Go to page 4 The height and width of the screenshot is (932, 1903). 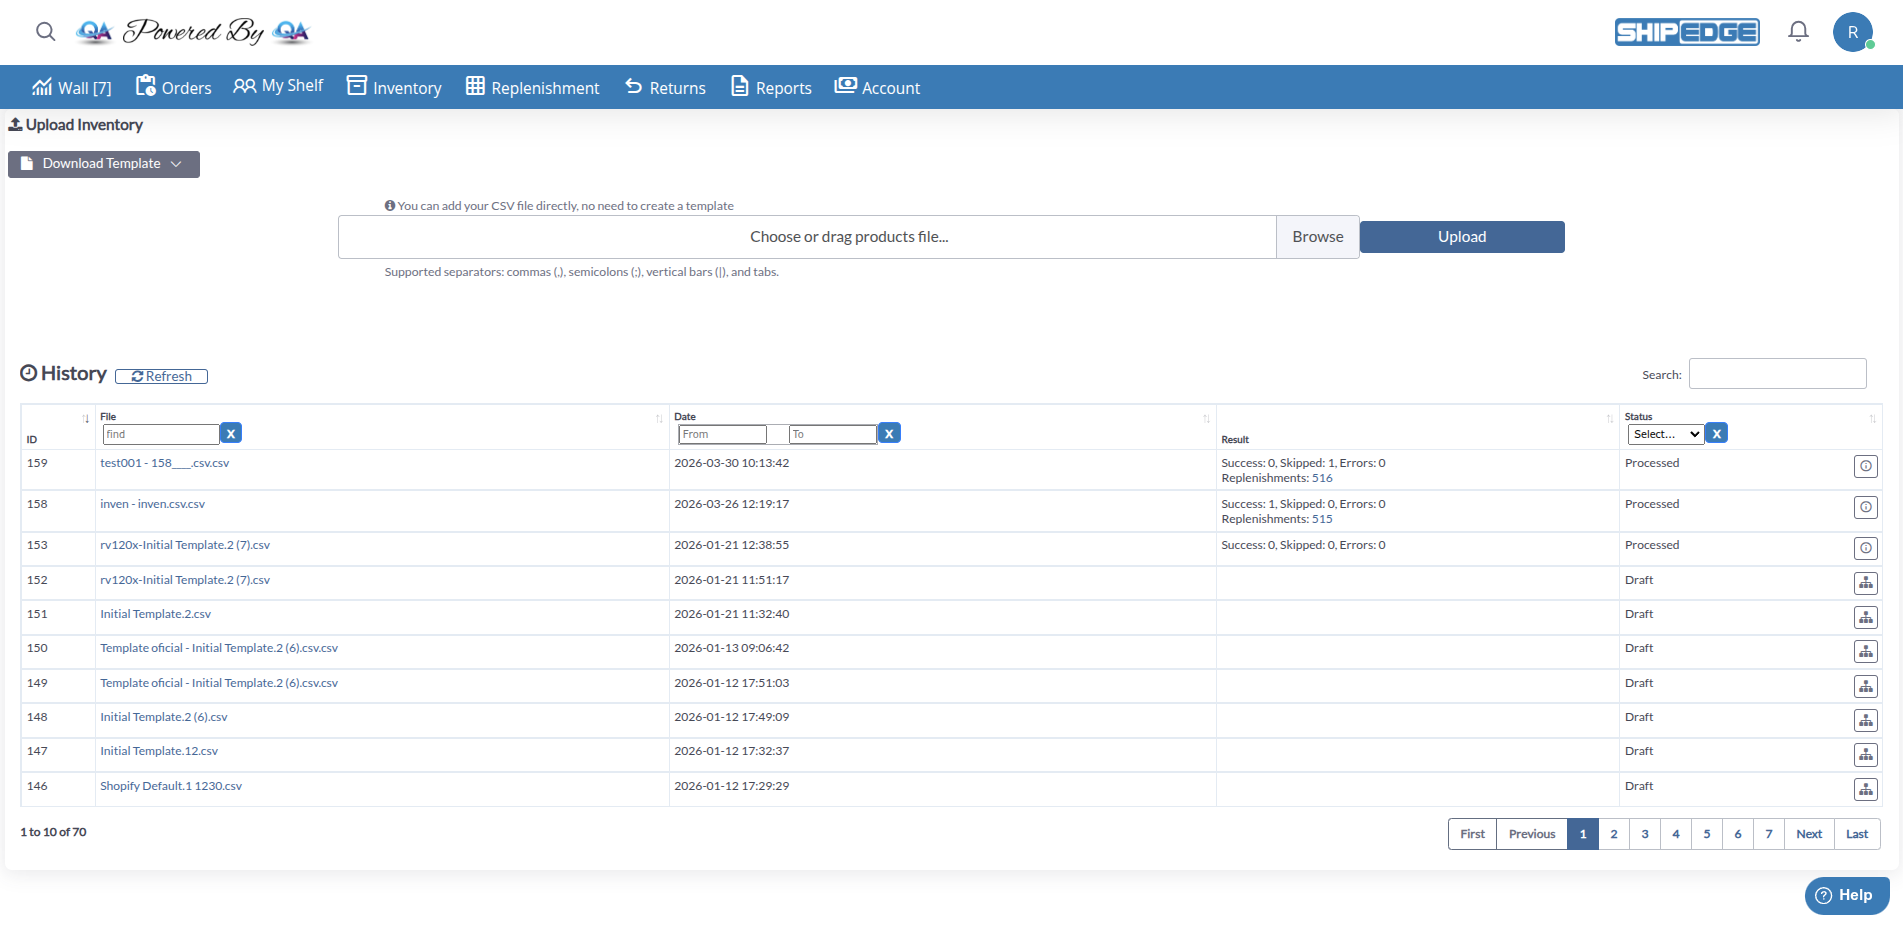(1676, 834)
